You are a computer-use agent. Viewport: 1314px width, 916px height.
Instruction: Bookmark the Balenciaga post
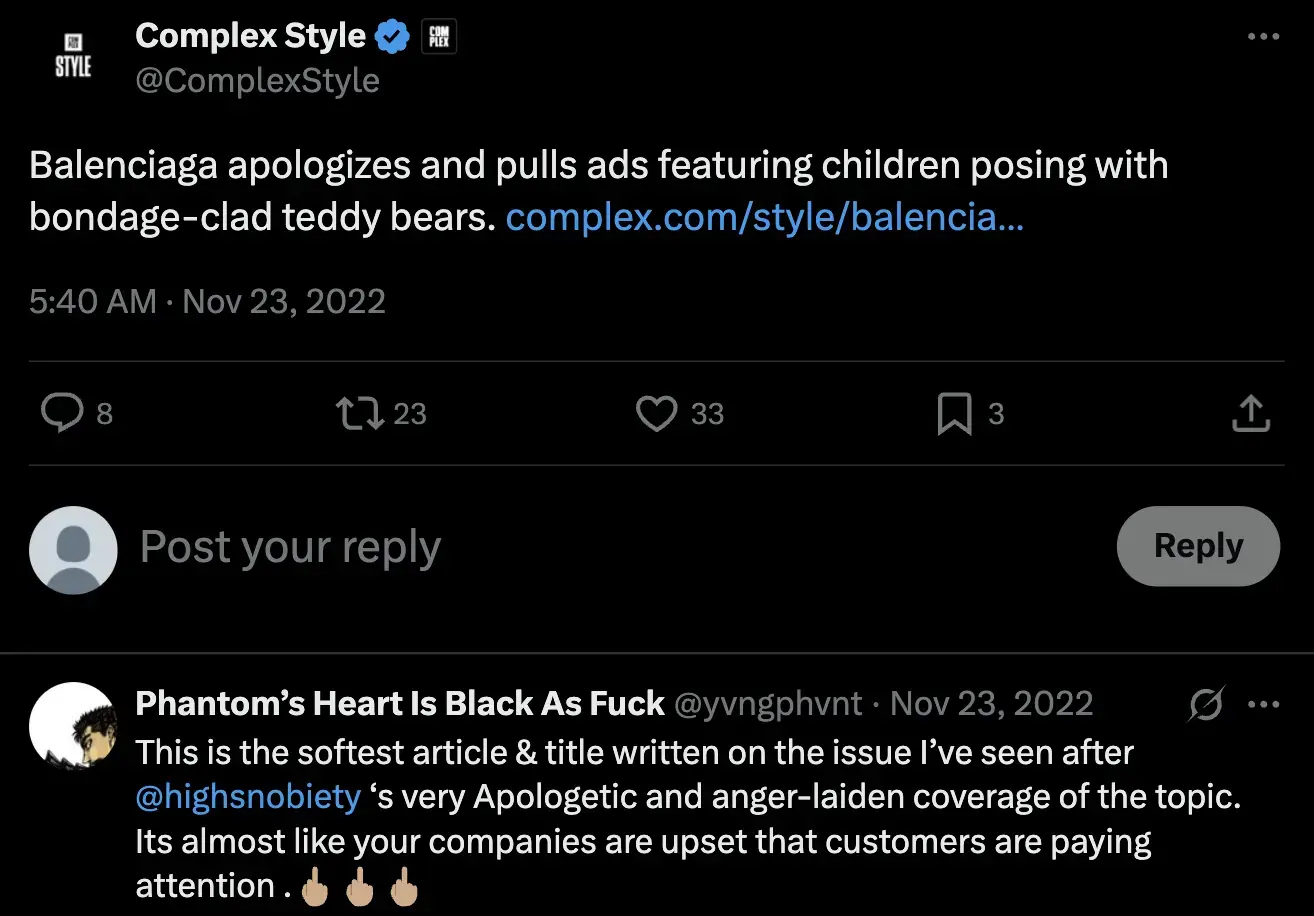click(954, 414)
